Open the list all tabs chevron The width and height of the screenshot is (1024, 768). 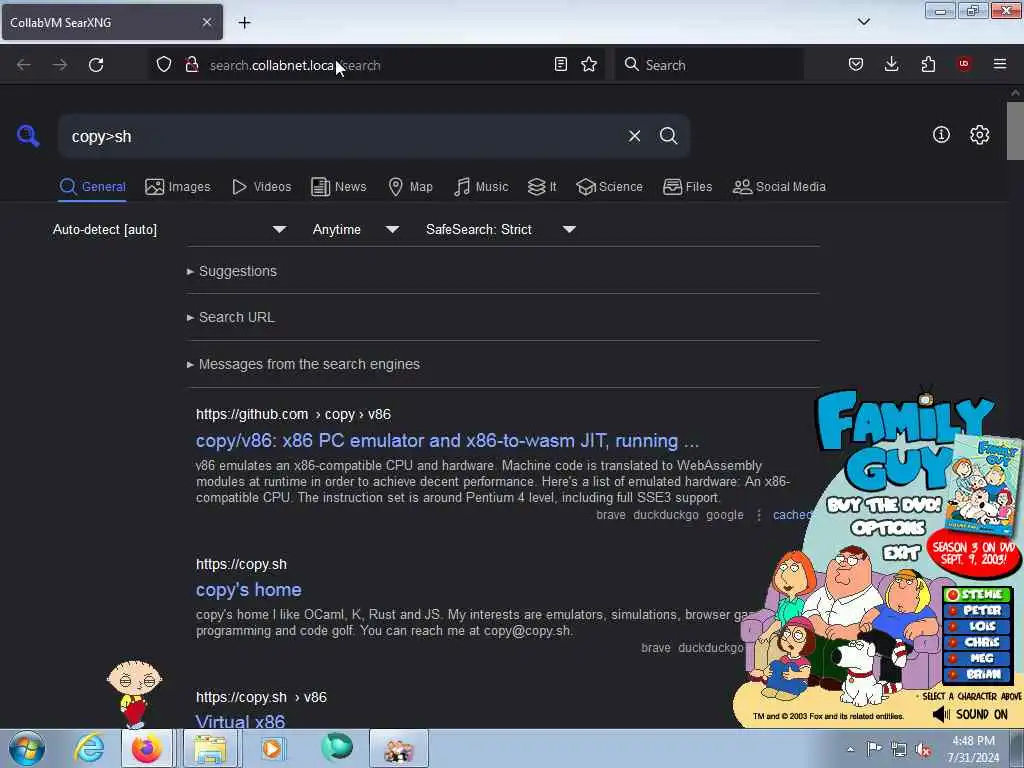point(863,22)
